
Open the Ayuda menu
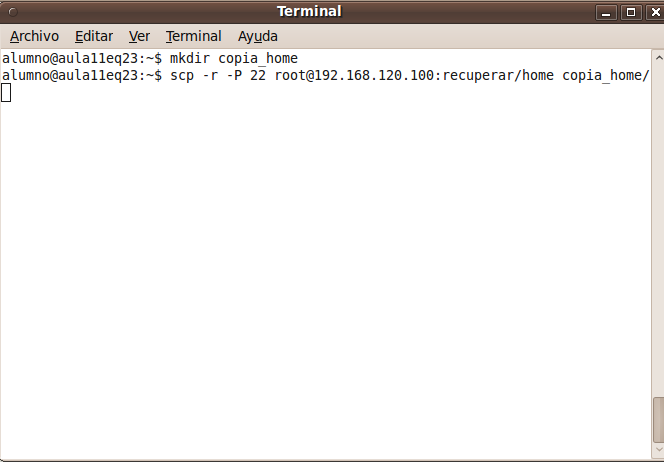(257, 36)
